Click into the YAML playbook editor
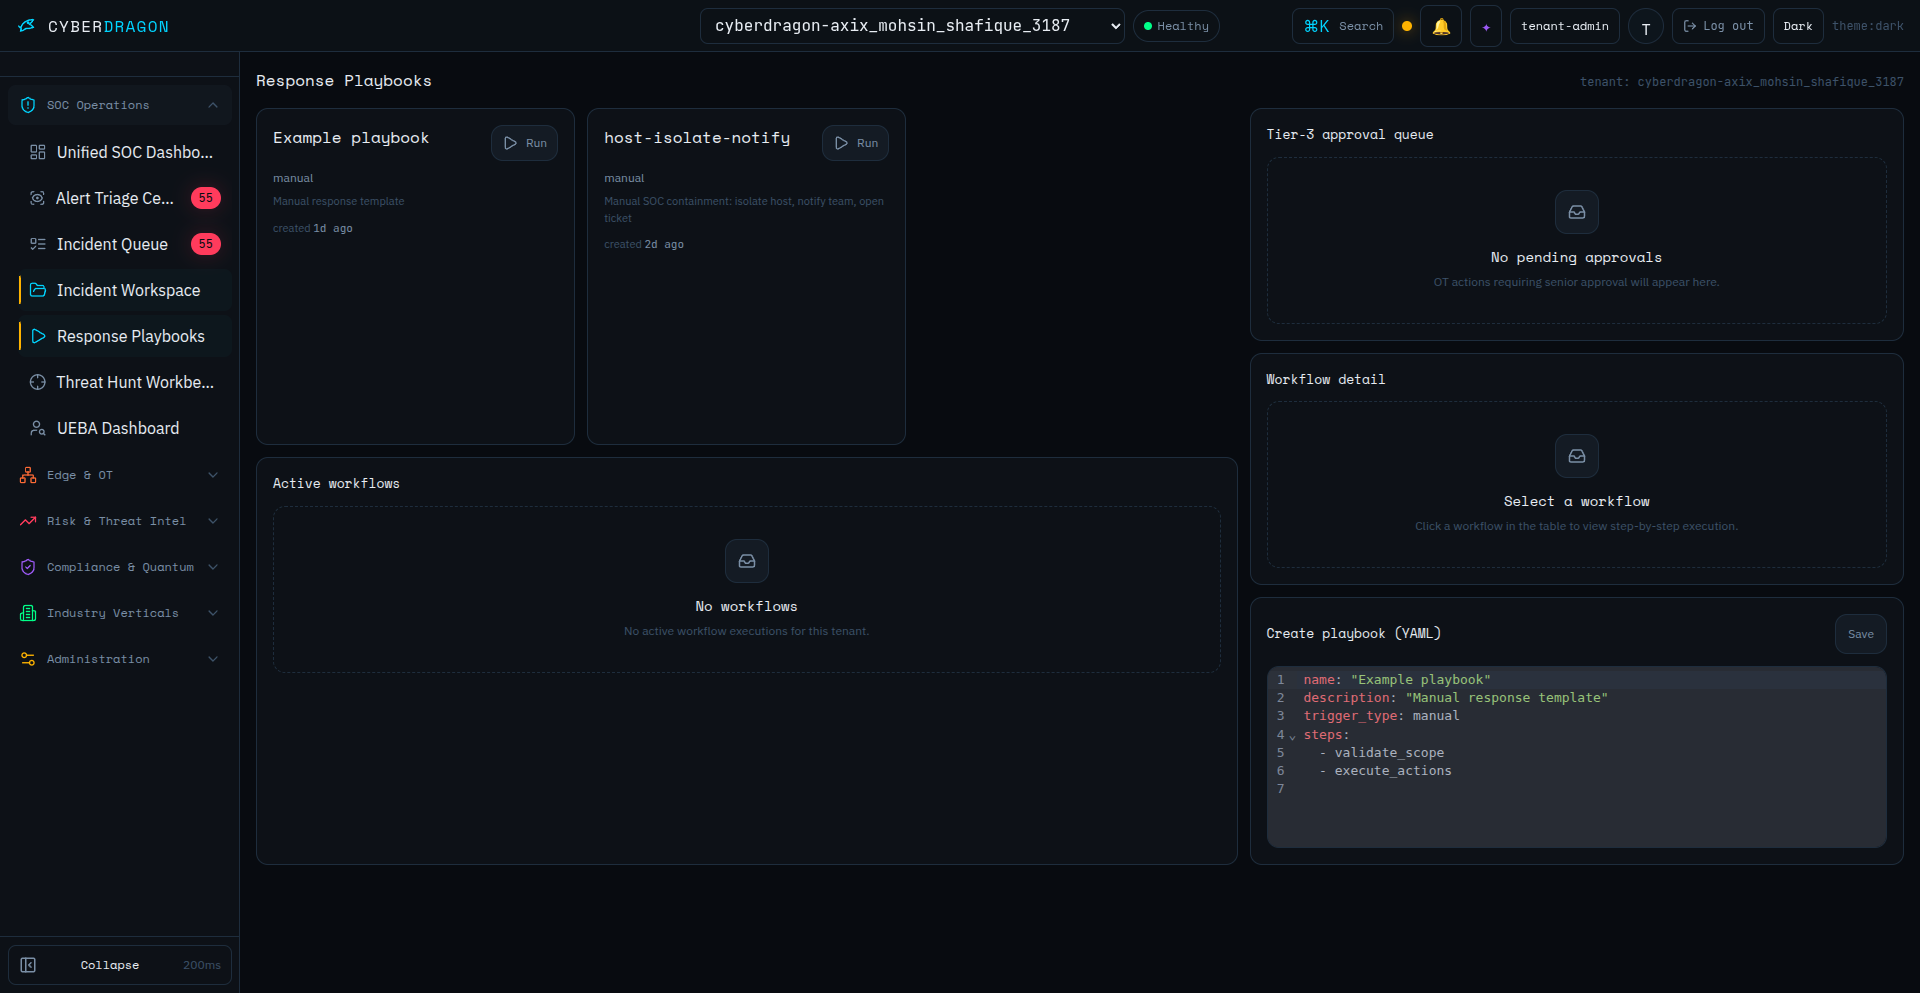Image resolution: width=1920 pixels, height=993 pixels. pos(1577,757)
